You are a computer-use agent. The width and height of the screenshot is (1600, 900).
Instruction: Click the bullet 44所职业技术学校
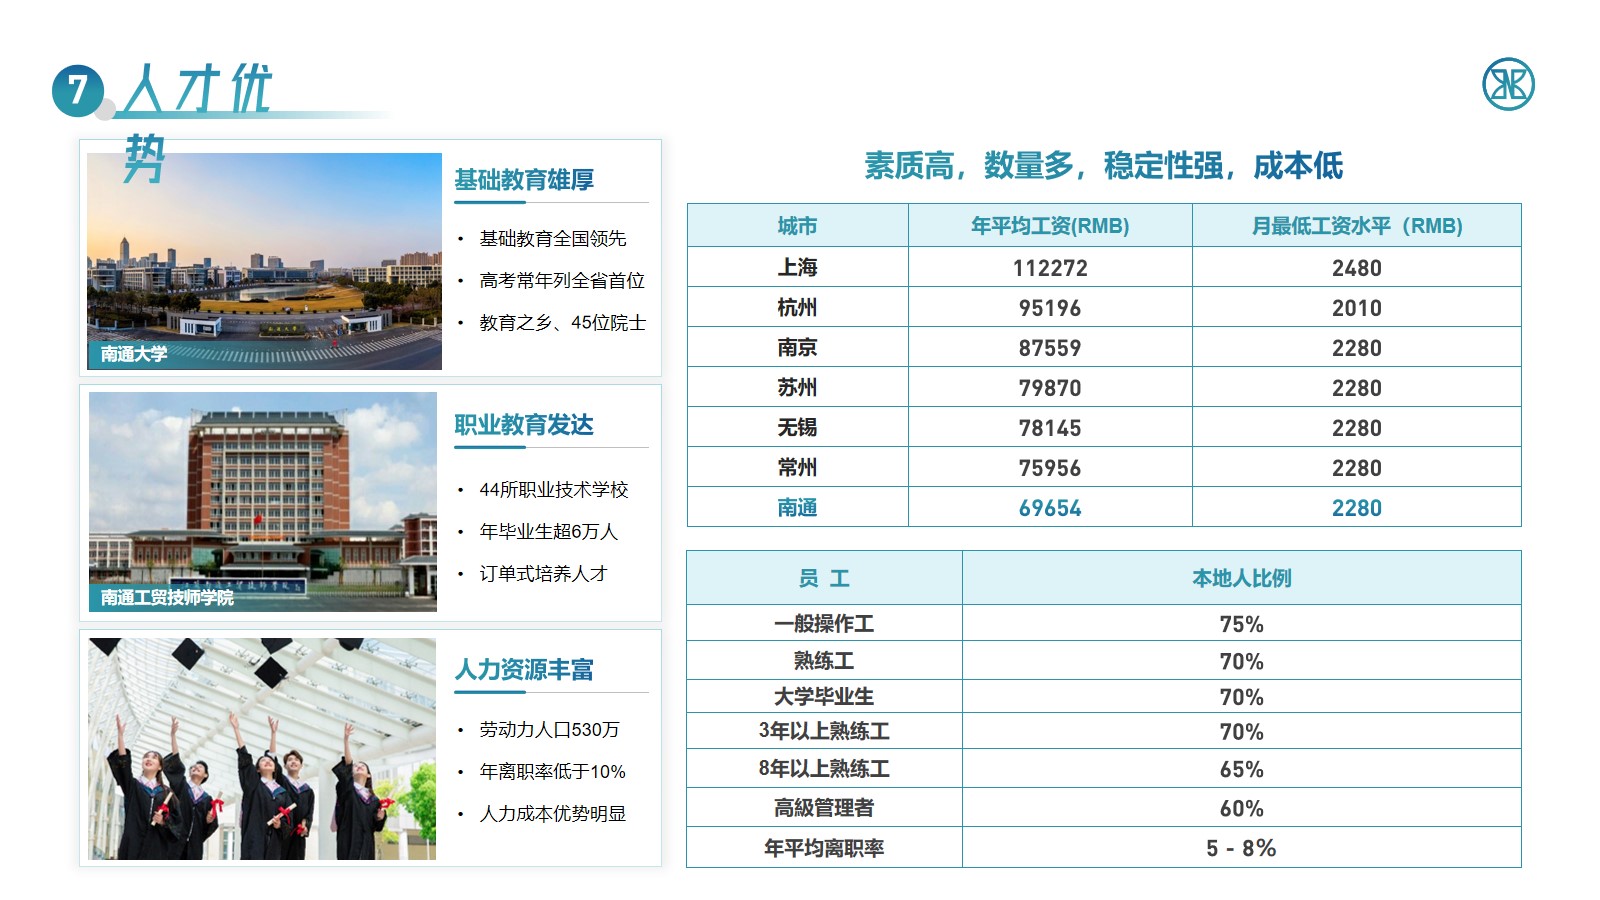pyautogui.click(x=553, y=490)
